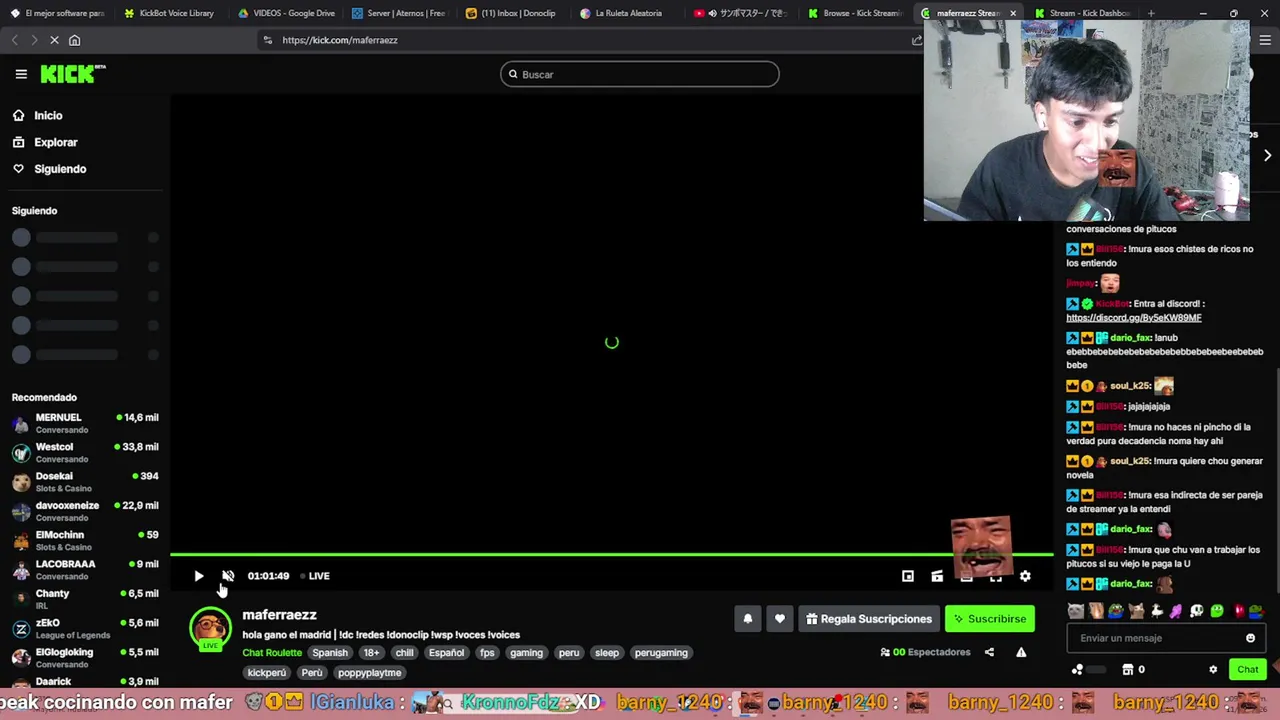Switch to VIDEOS - Google Drive tab

(286, 13)
